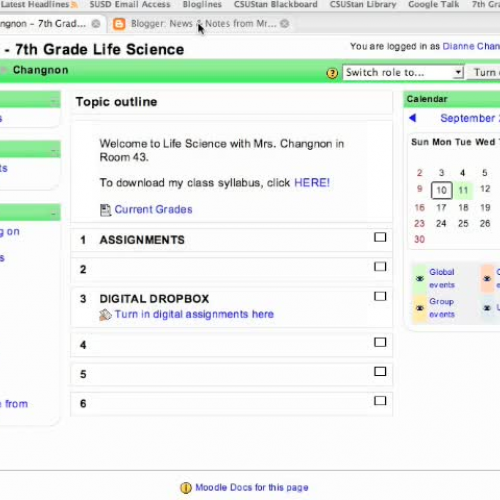This screenshot has height=500, width=500.
Task: Click the digital dropbox assignment icon
Action: tap(105, 314)
